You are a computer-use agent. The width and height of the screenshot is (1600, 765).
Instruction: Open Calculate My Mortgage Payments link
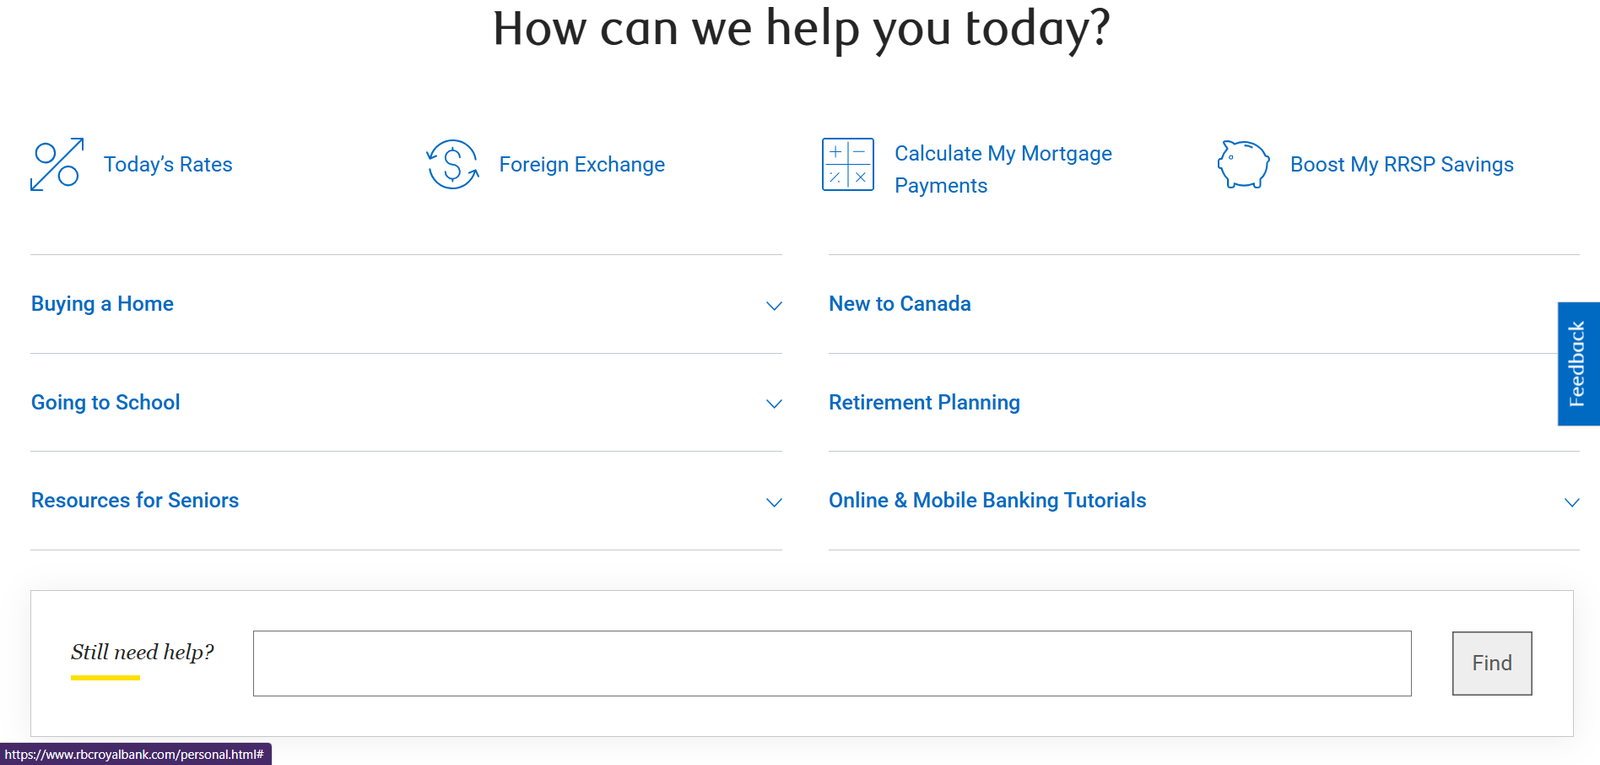pos(1003,169)
